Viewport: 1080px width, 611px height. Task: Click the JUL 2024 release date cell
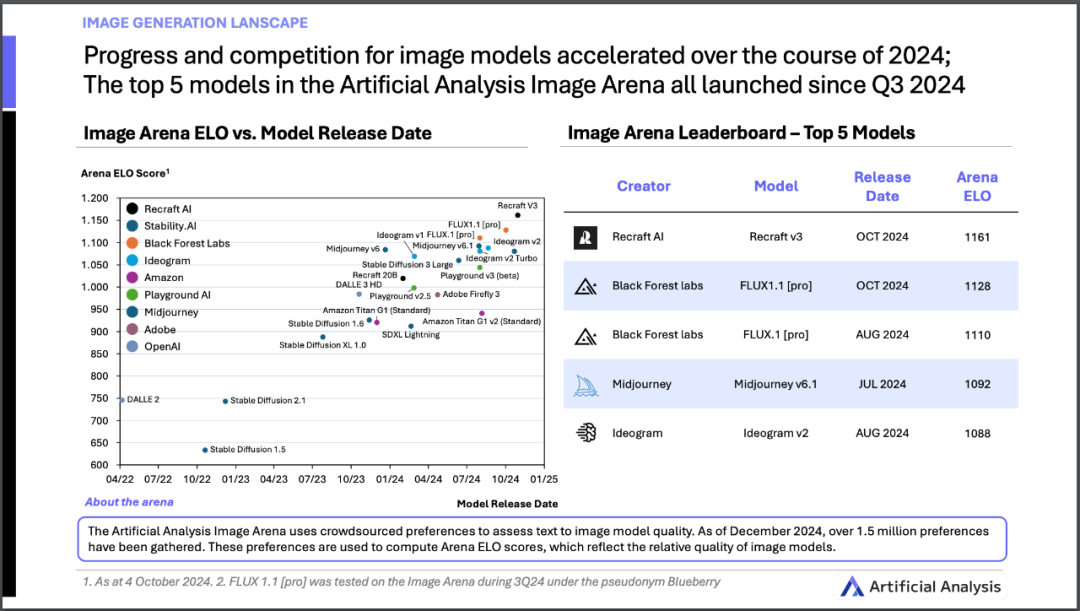tap(882, 384)
